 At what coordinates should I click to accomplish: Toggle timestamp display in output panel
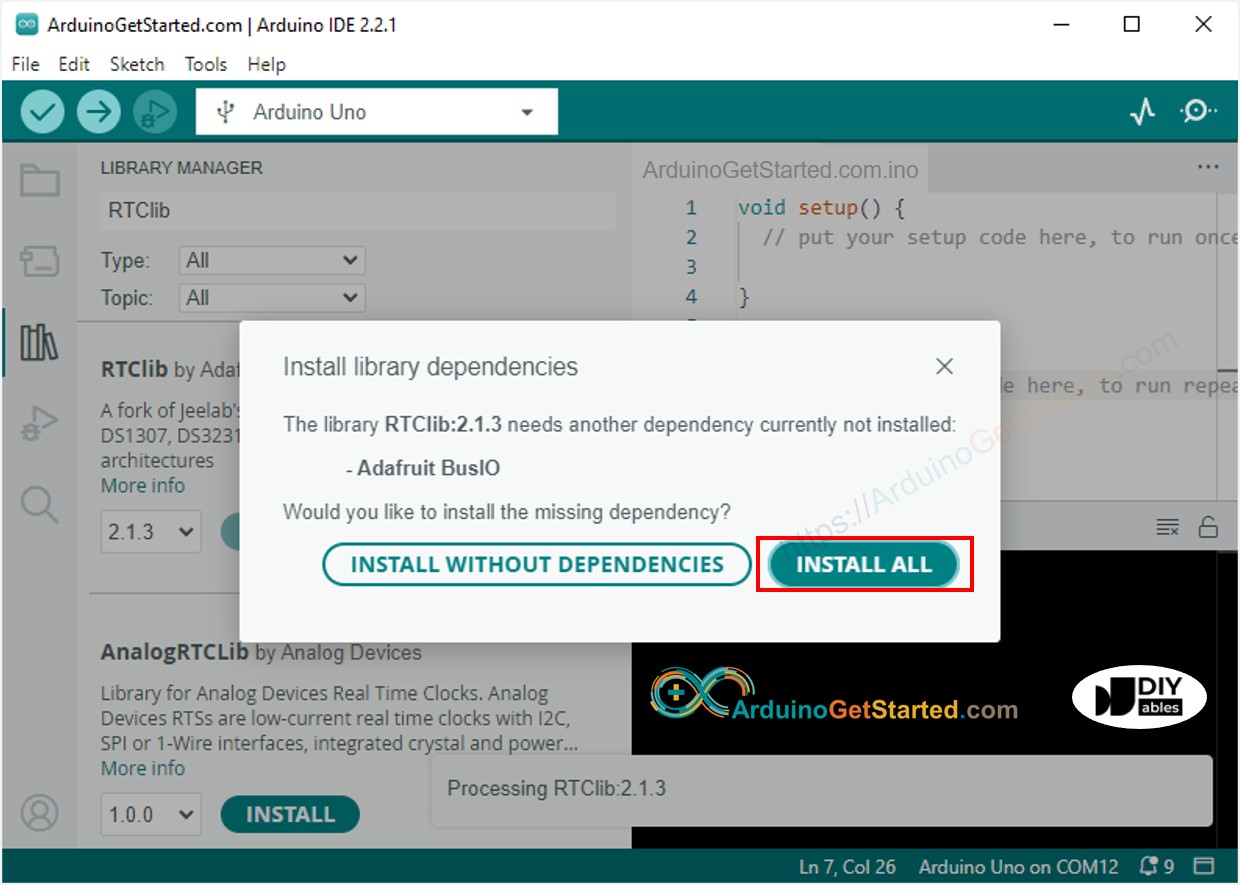click(x=1166, y=527)
